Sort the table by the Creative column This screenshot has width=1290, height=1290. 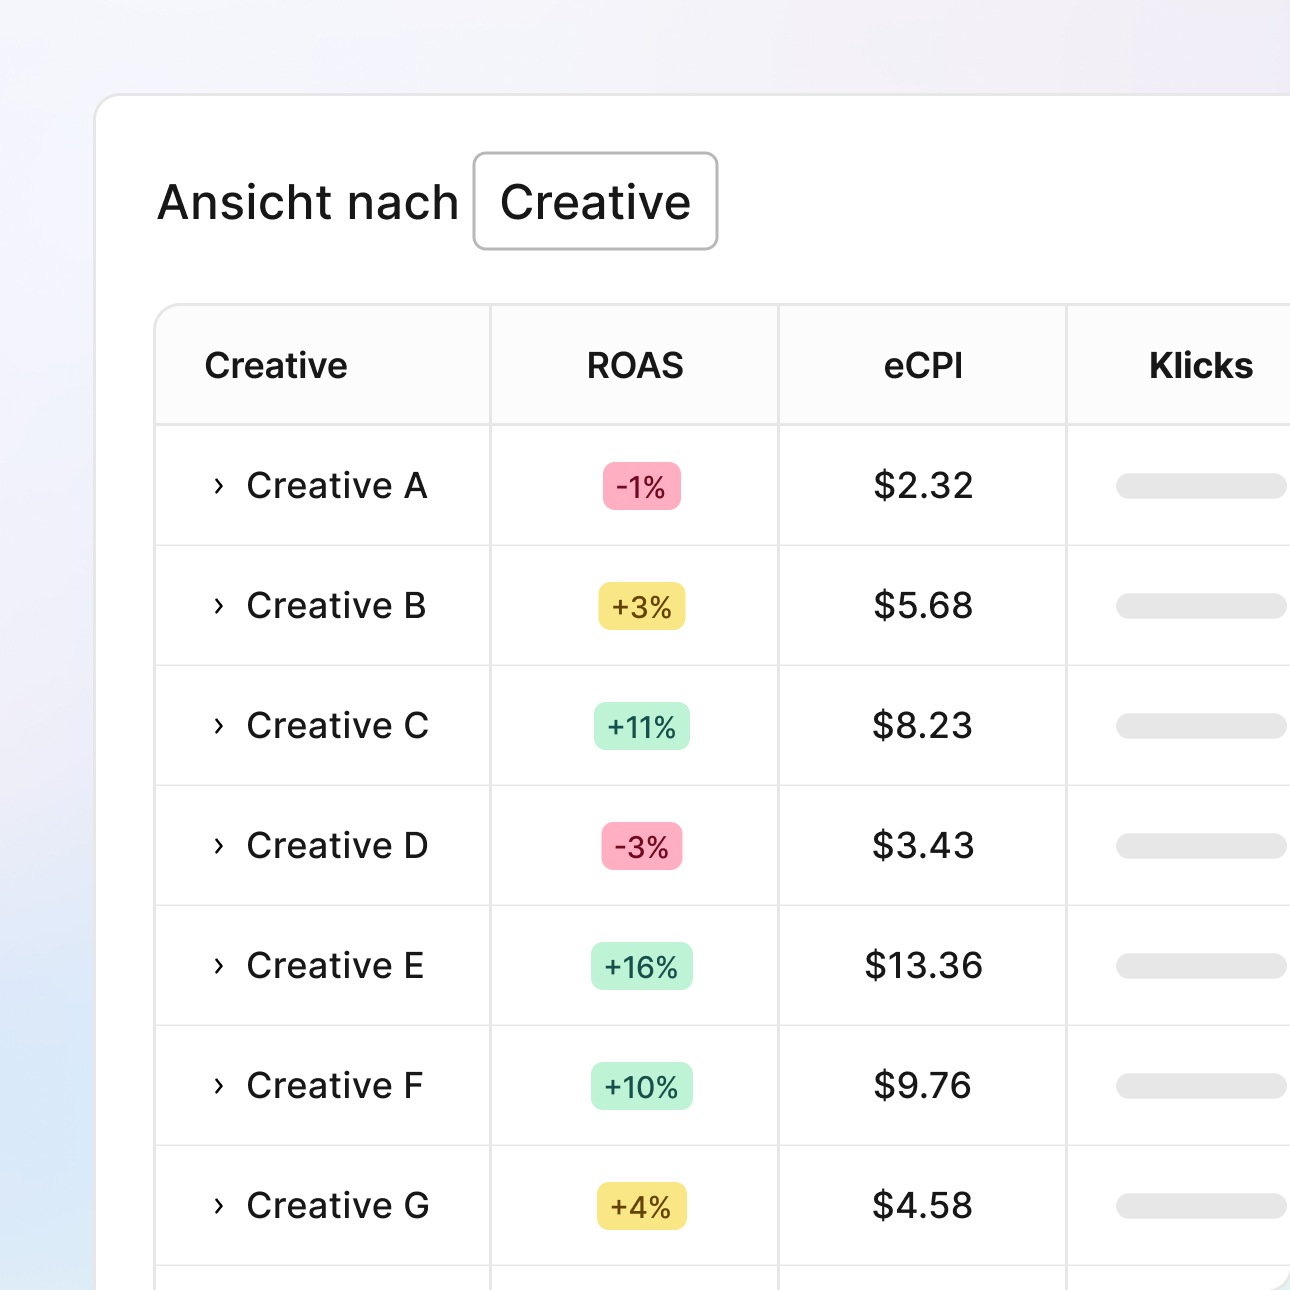coord(275,365)
